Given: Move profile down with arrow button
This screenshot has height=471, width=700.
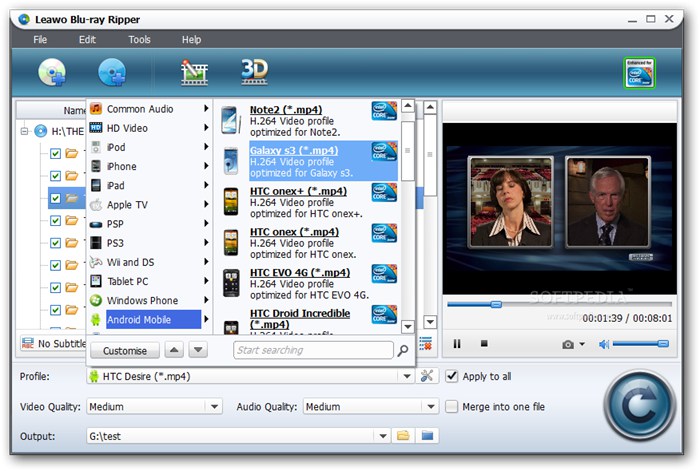Looking at the screenshot, I should (x=198, y=350).
